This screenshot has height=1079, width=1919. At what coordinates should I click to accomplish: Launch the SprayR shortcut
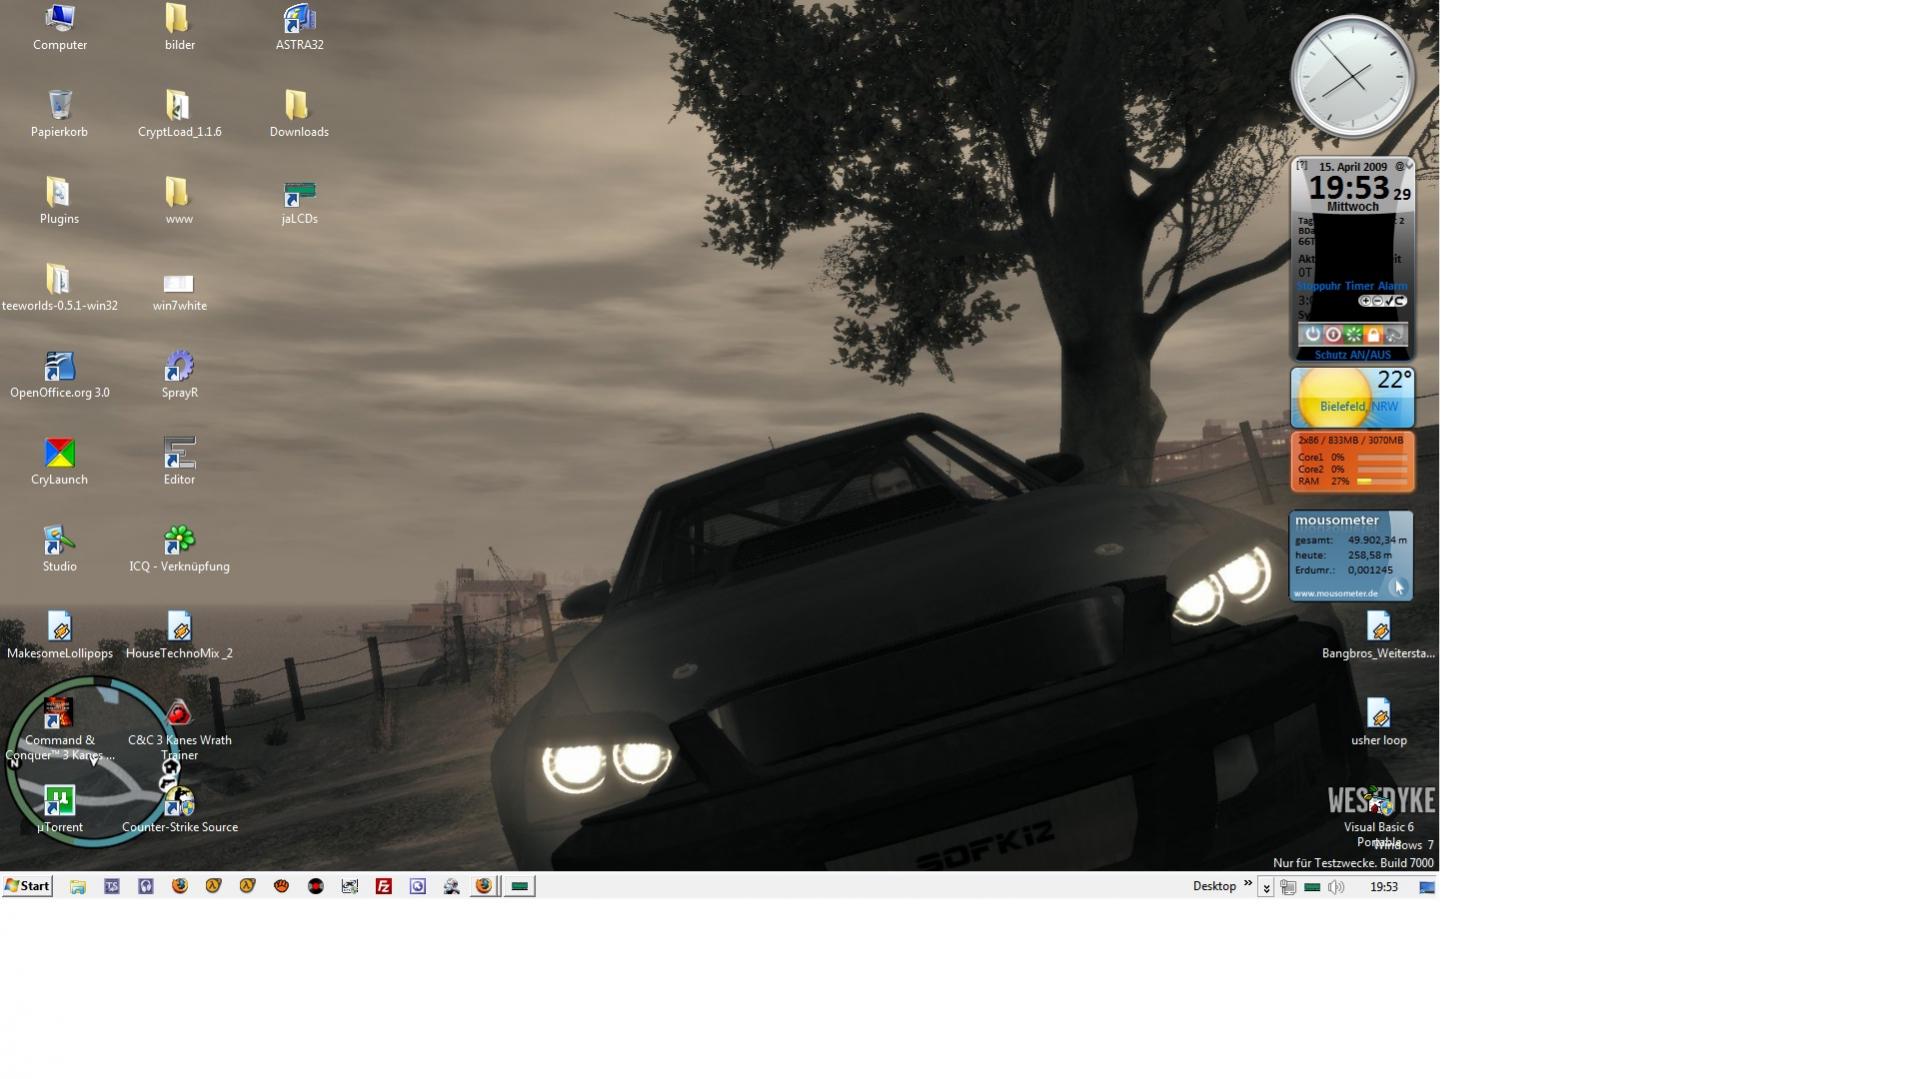coord(179,374)
